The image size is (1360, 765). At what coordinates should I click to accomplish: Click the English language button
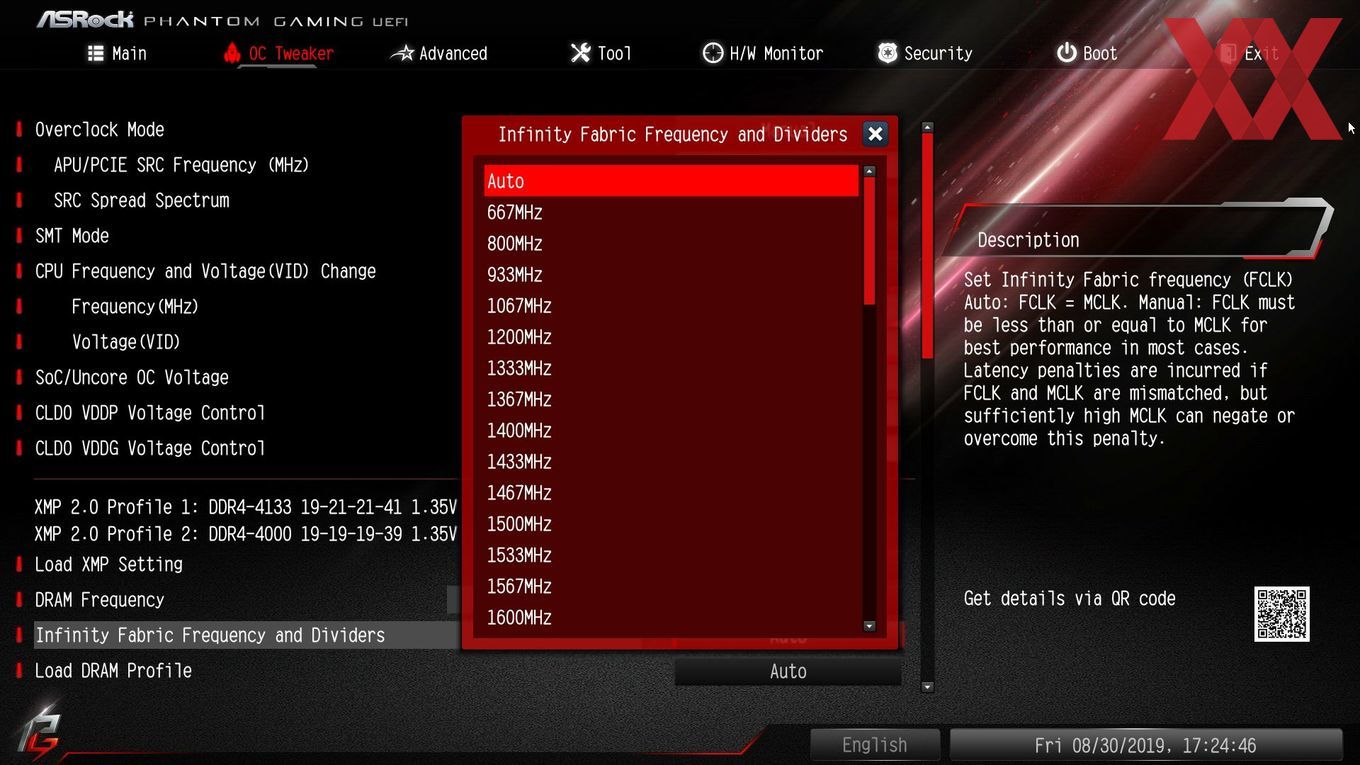click(875, 745)
